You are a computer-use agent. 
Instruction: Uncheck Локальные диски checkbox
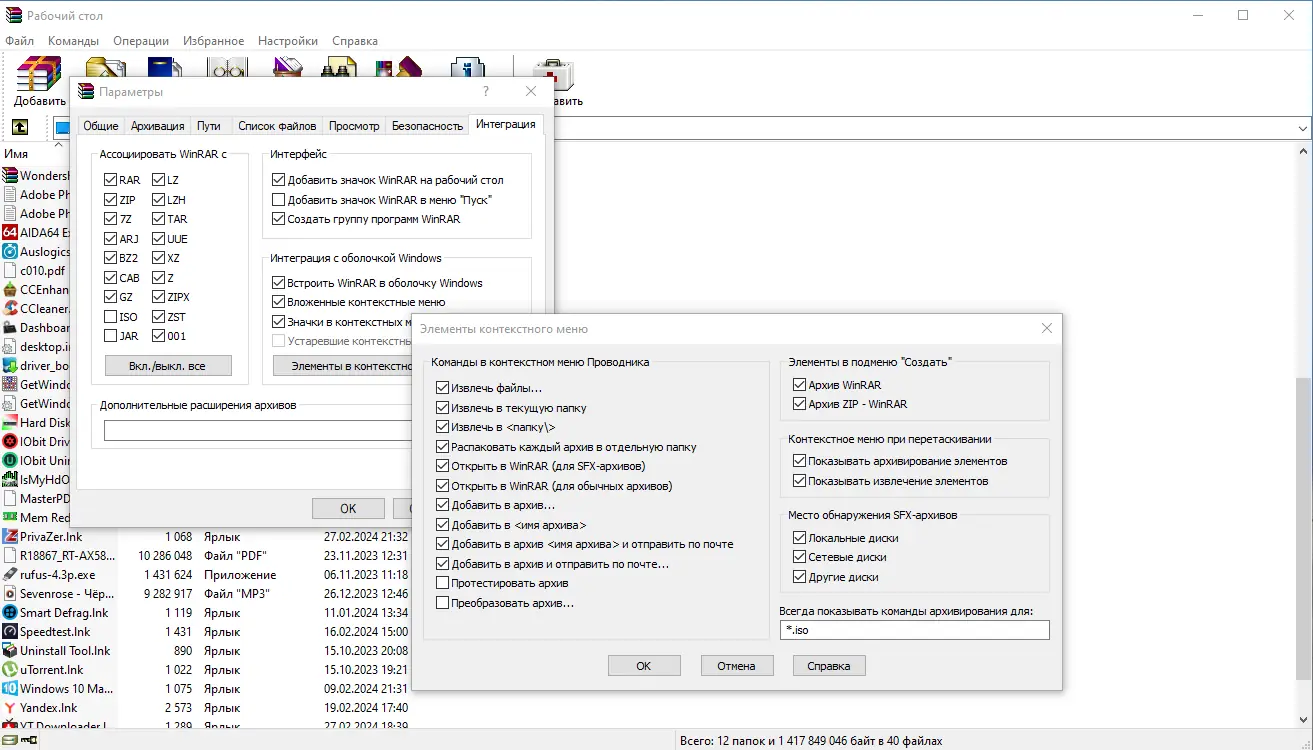799,538
